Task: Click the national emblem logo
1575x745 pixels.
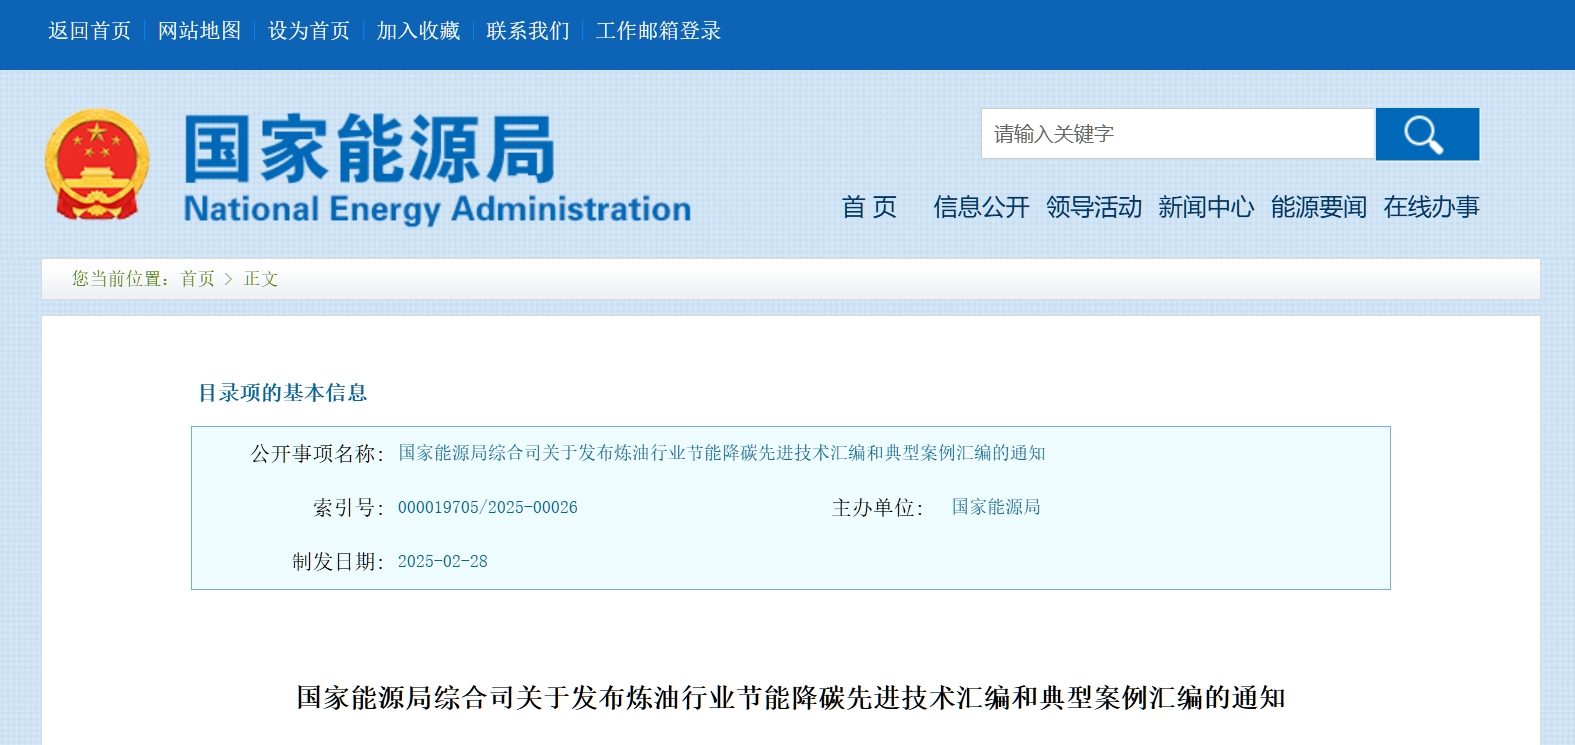Action: point(96,165)
